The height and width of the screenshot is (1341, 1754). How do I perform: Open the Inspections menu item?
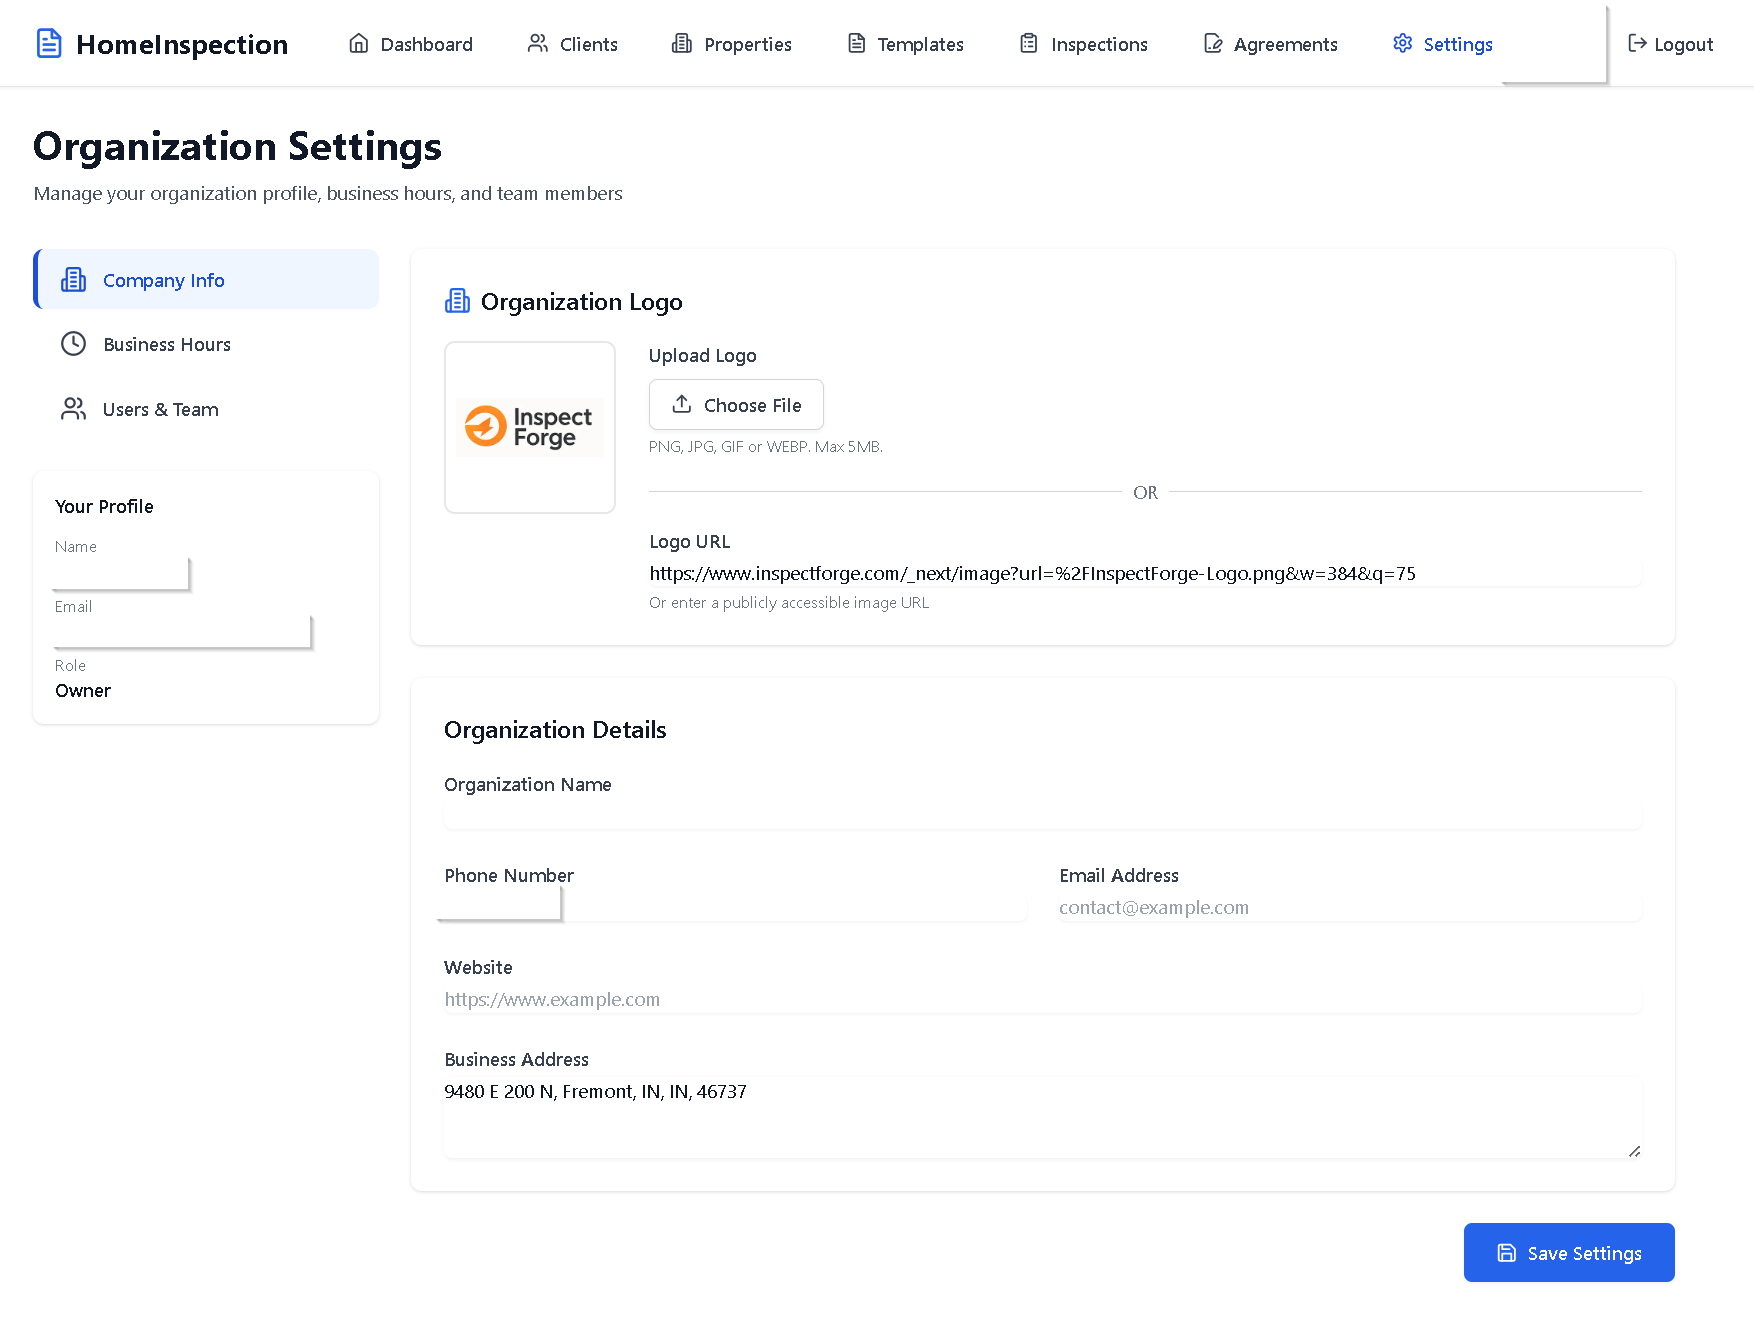[1098, 44]
